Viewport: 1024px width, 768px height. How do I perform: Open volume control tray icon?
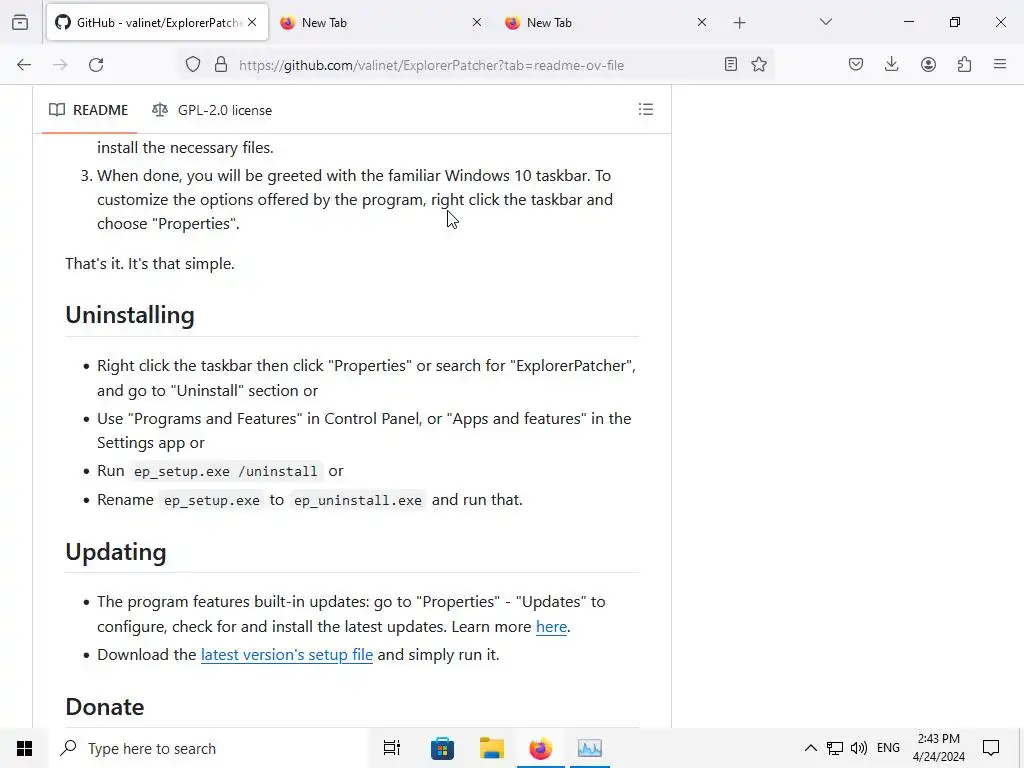click(859, 748)
